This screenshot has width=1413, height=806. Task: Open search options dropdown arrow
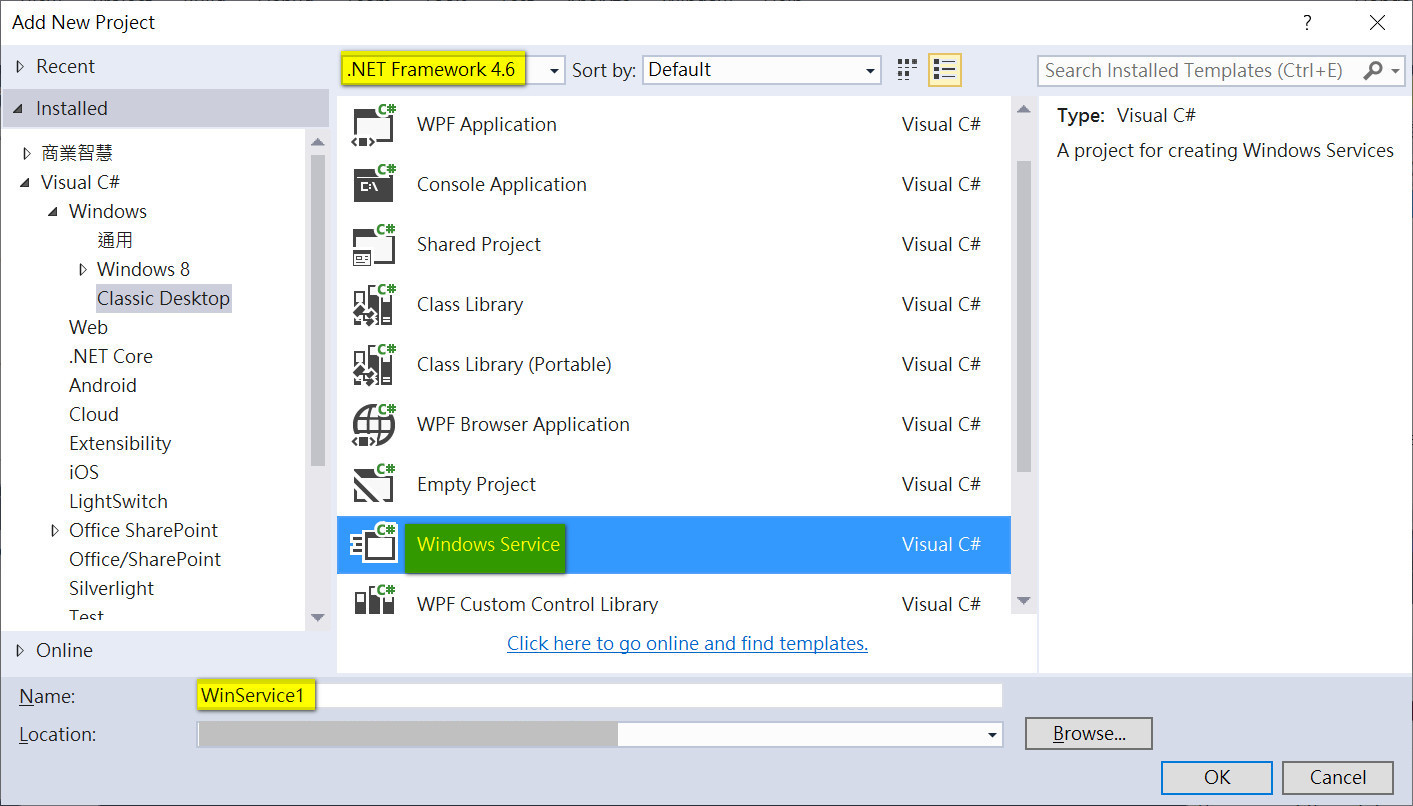tap(1395, 70)
